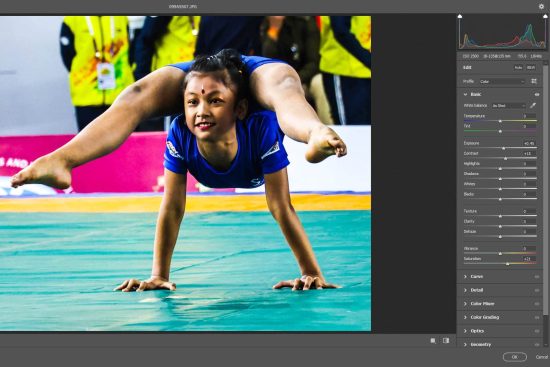
Task: Toggle Basic panel visibility eye
Action: tap(537, 94)
